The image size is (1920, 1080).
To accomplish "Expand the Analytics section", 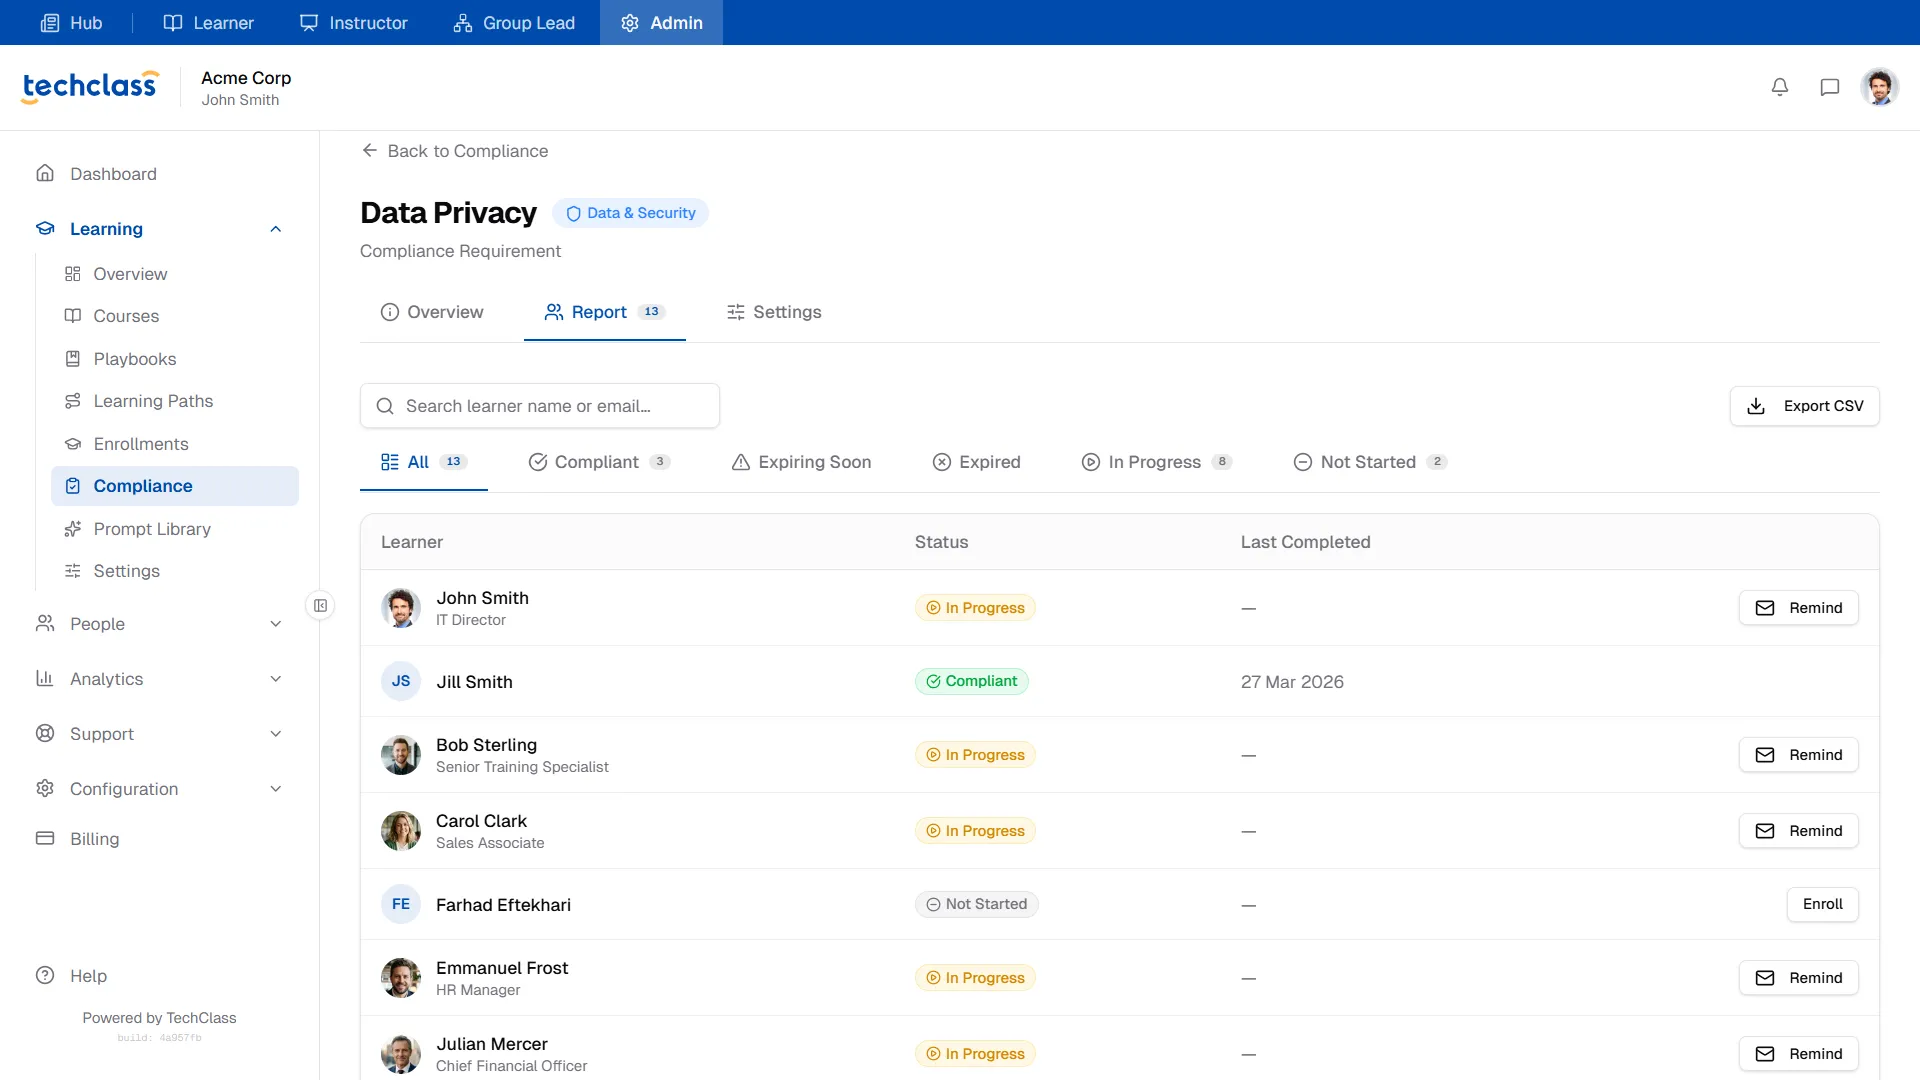I will [x=160, y=679].
